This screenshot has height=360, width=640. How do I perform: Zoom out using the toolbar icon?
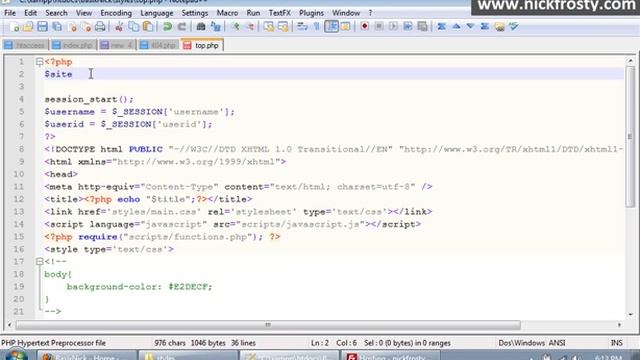(250, 27)
